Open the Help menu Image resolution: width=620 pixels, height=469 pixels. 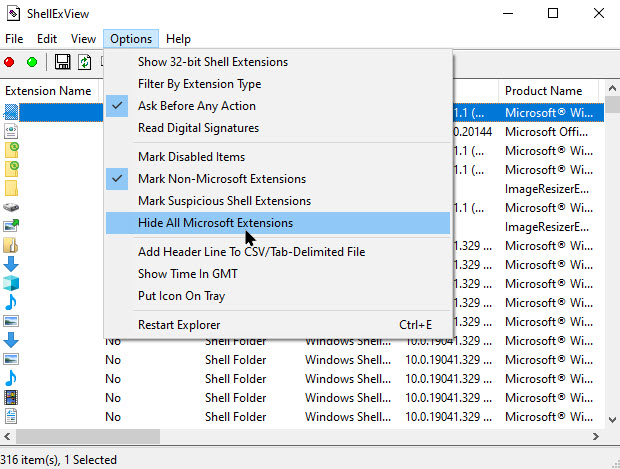(x=178, y=39)
